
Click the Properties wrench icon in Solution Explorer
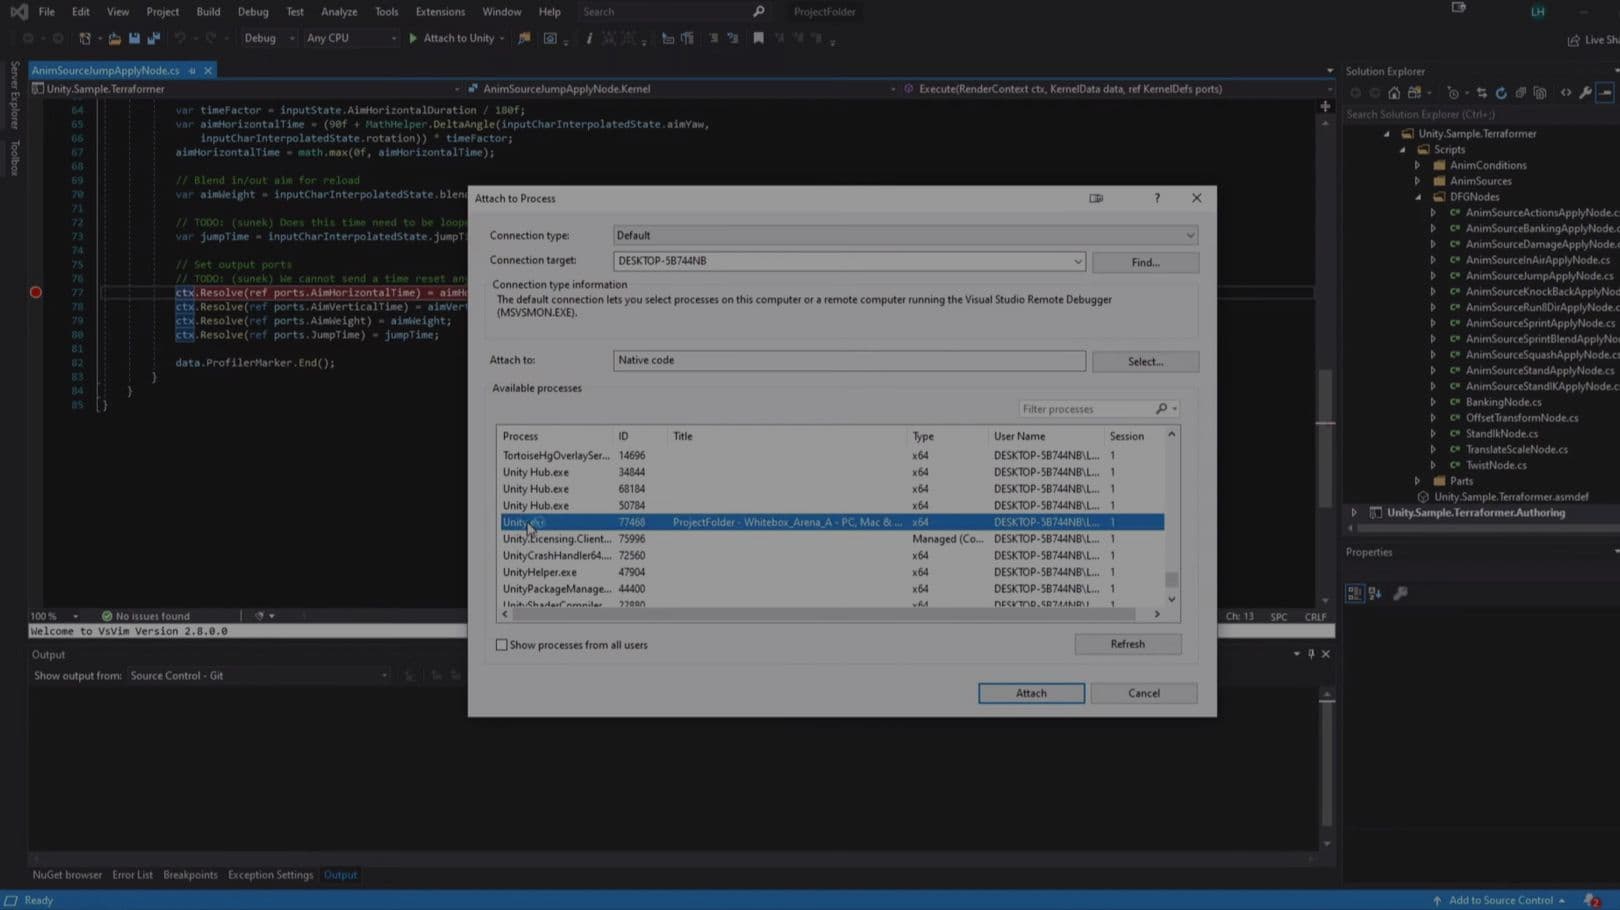[x=1585, y=93]
